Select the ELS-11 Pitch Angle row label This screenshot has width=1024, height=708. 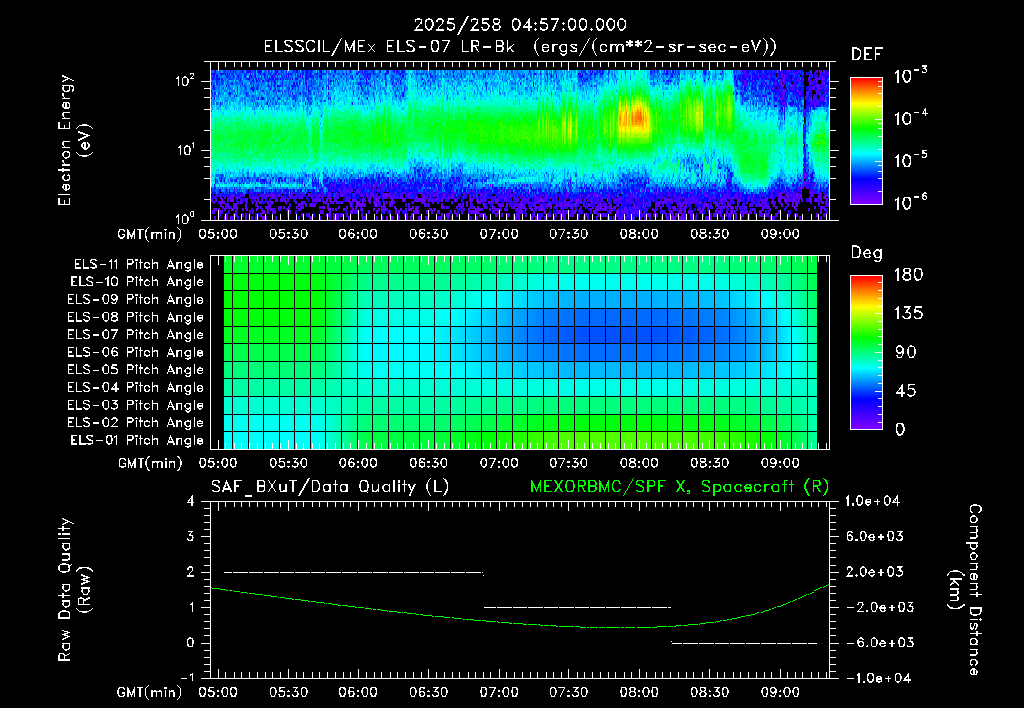138,265
